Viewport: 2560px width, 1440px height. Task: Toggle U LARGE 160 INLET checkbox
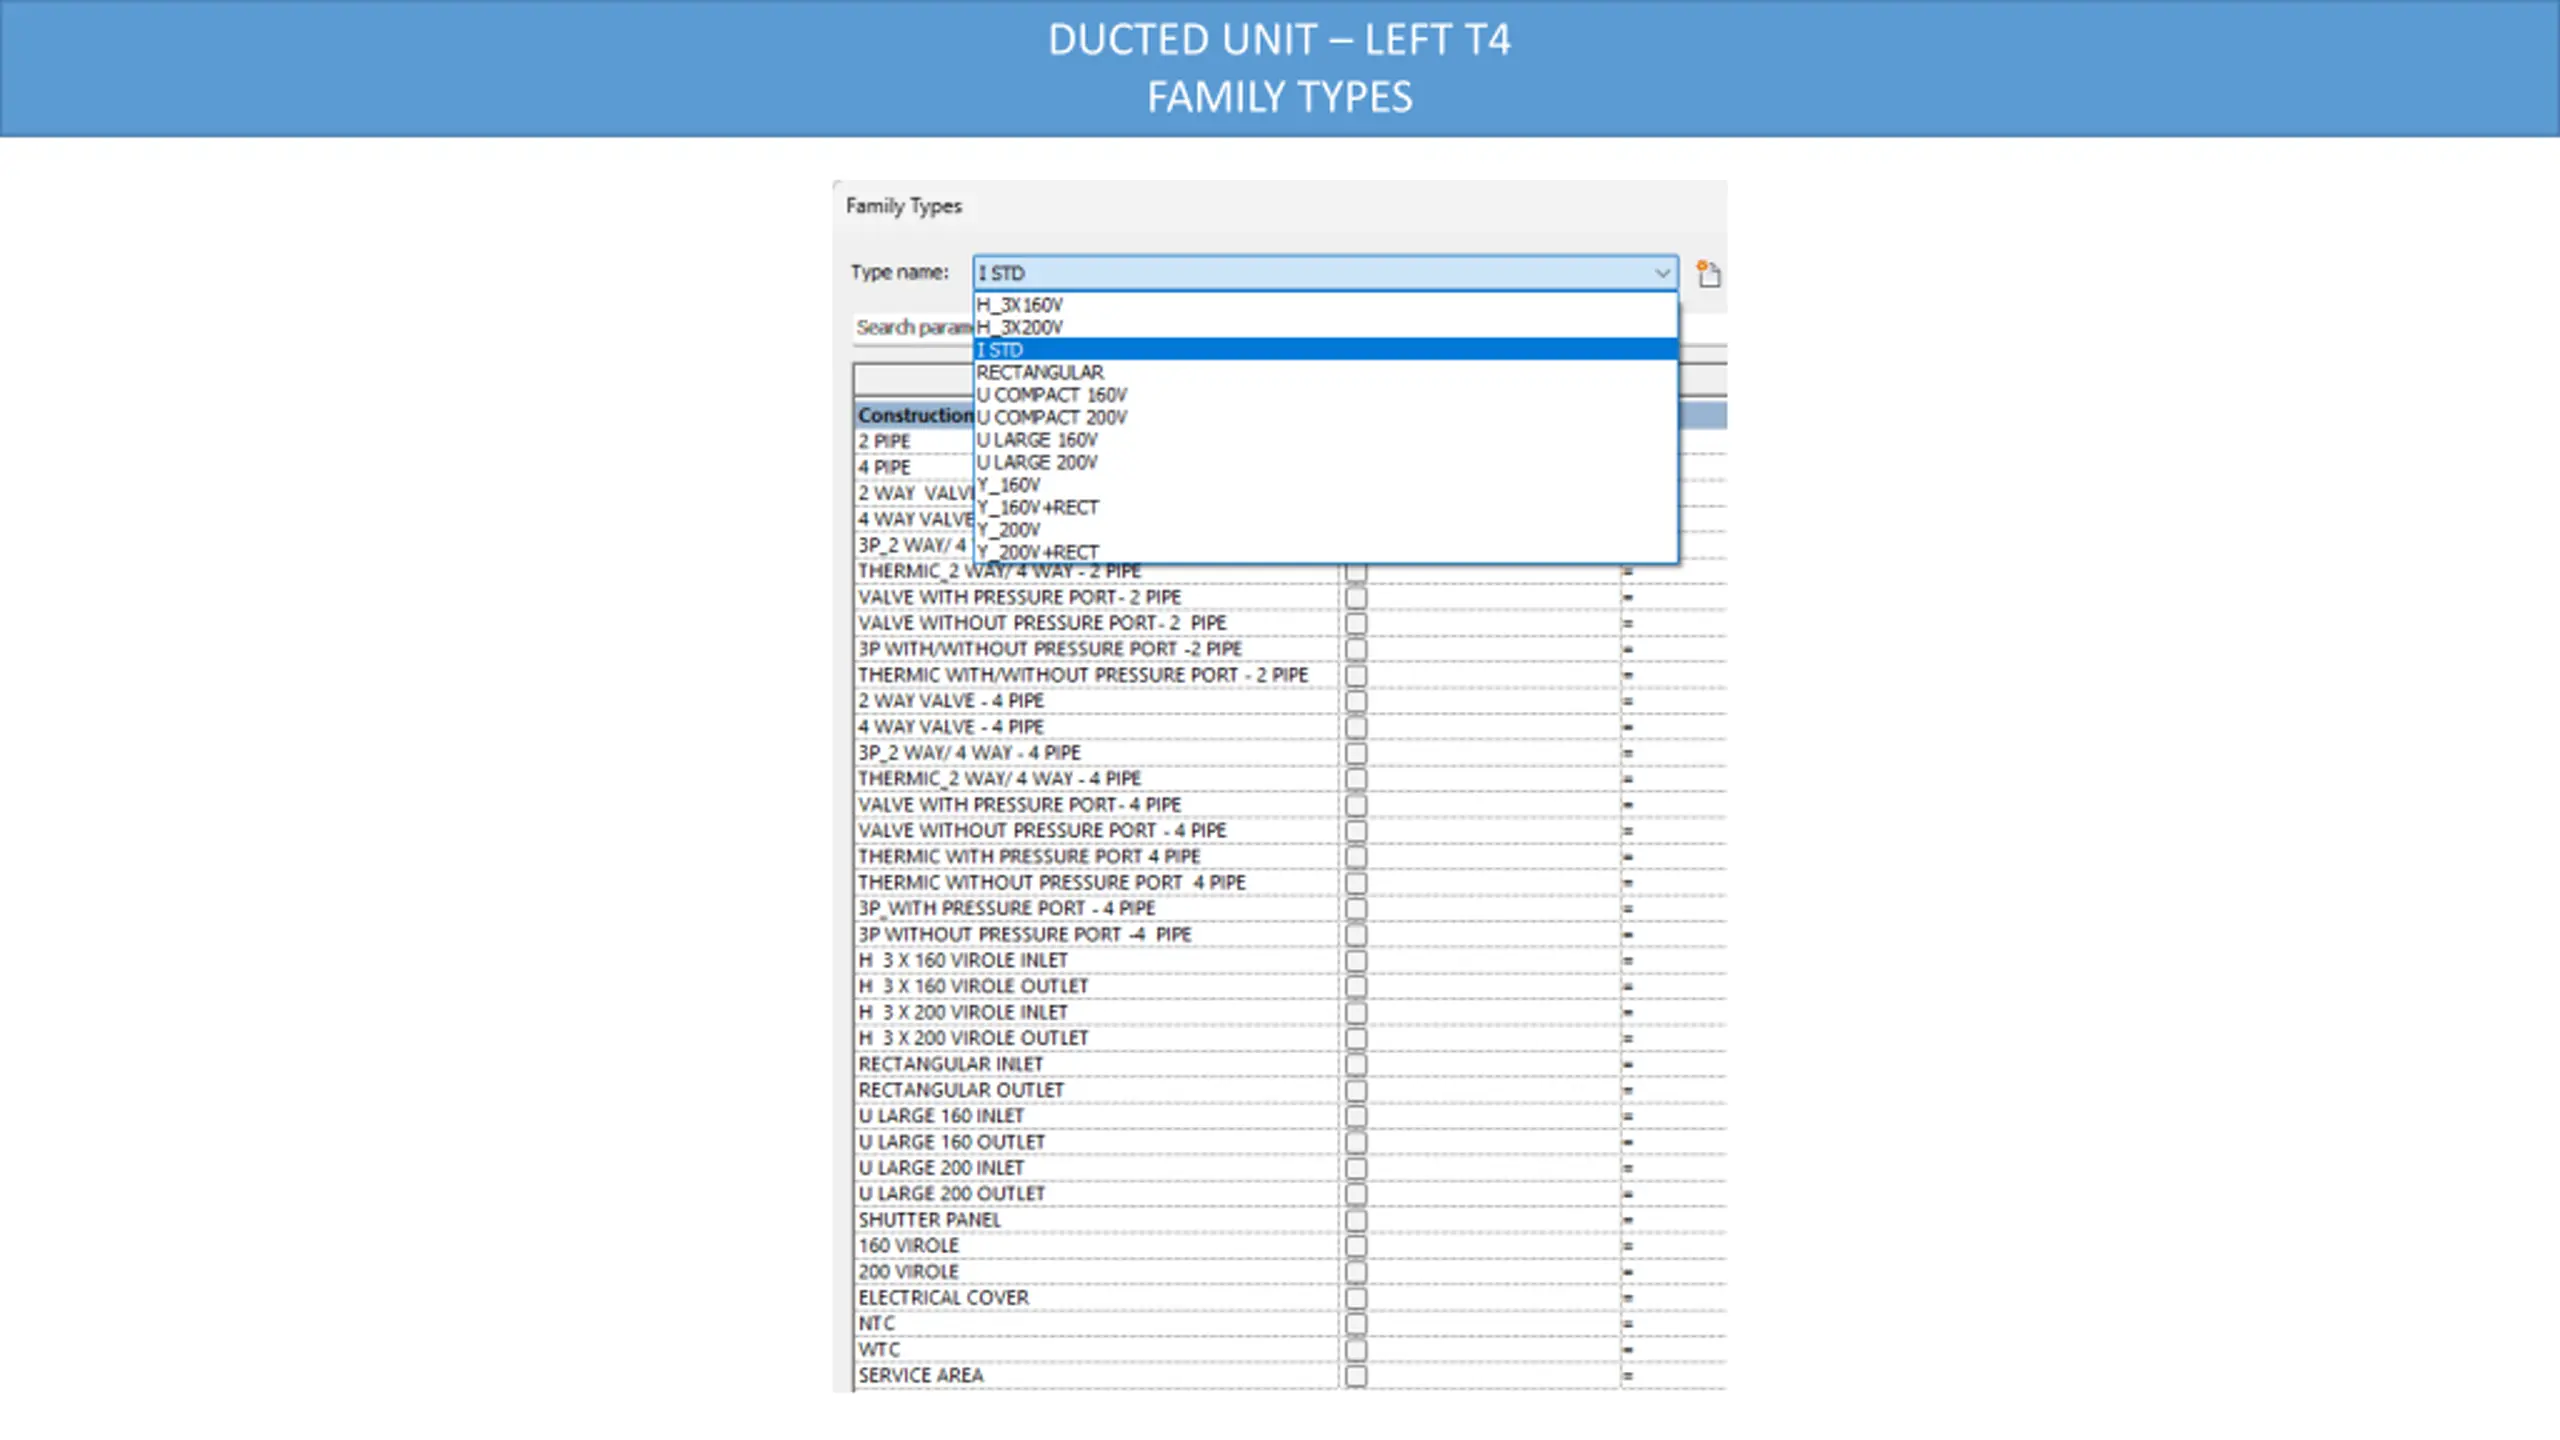(x=1356, y=1117)
